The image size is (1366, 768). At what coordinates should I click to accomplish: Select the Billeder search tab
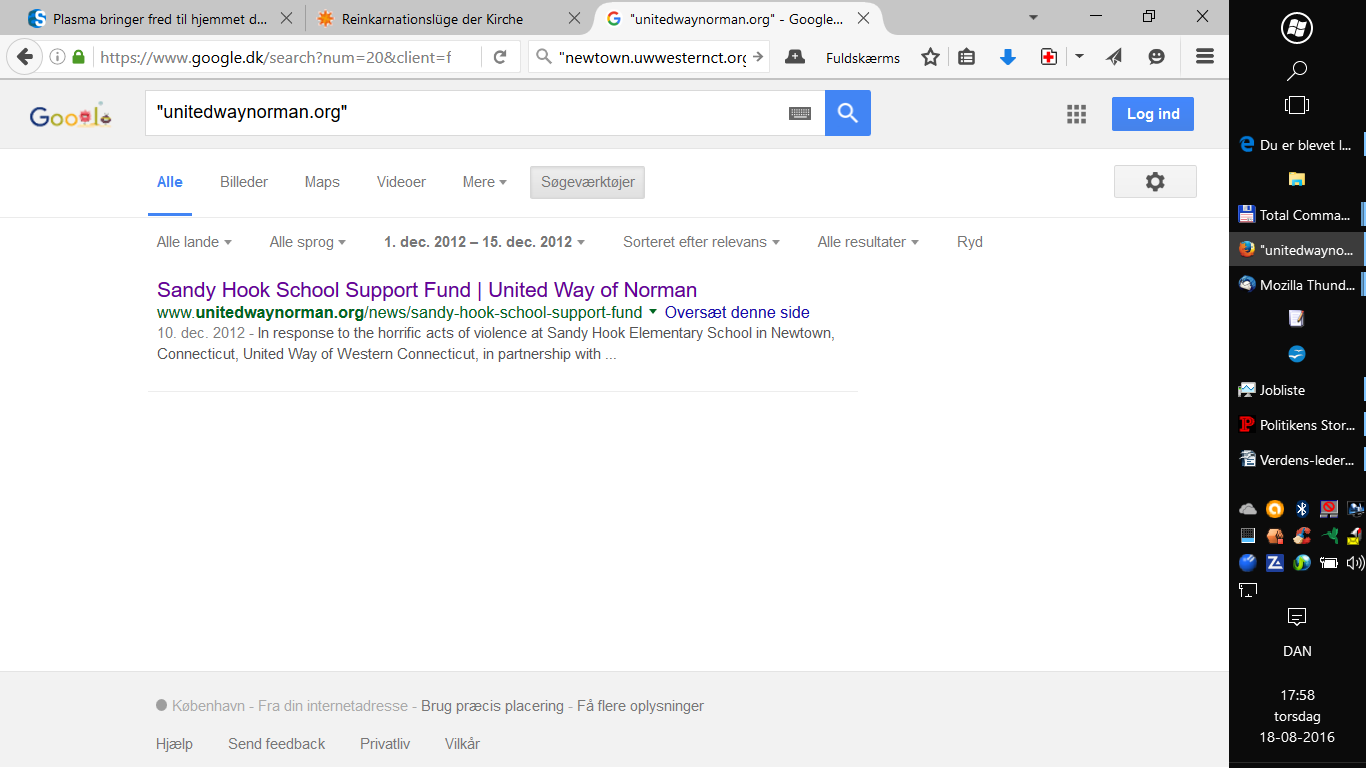(x=244, y=182)
